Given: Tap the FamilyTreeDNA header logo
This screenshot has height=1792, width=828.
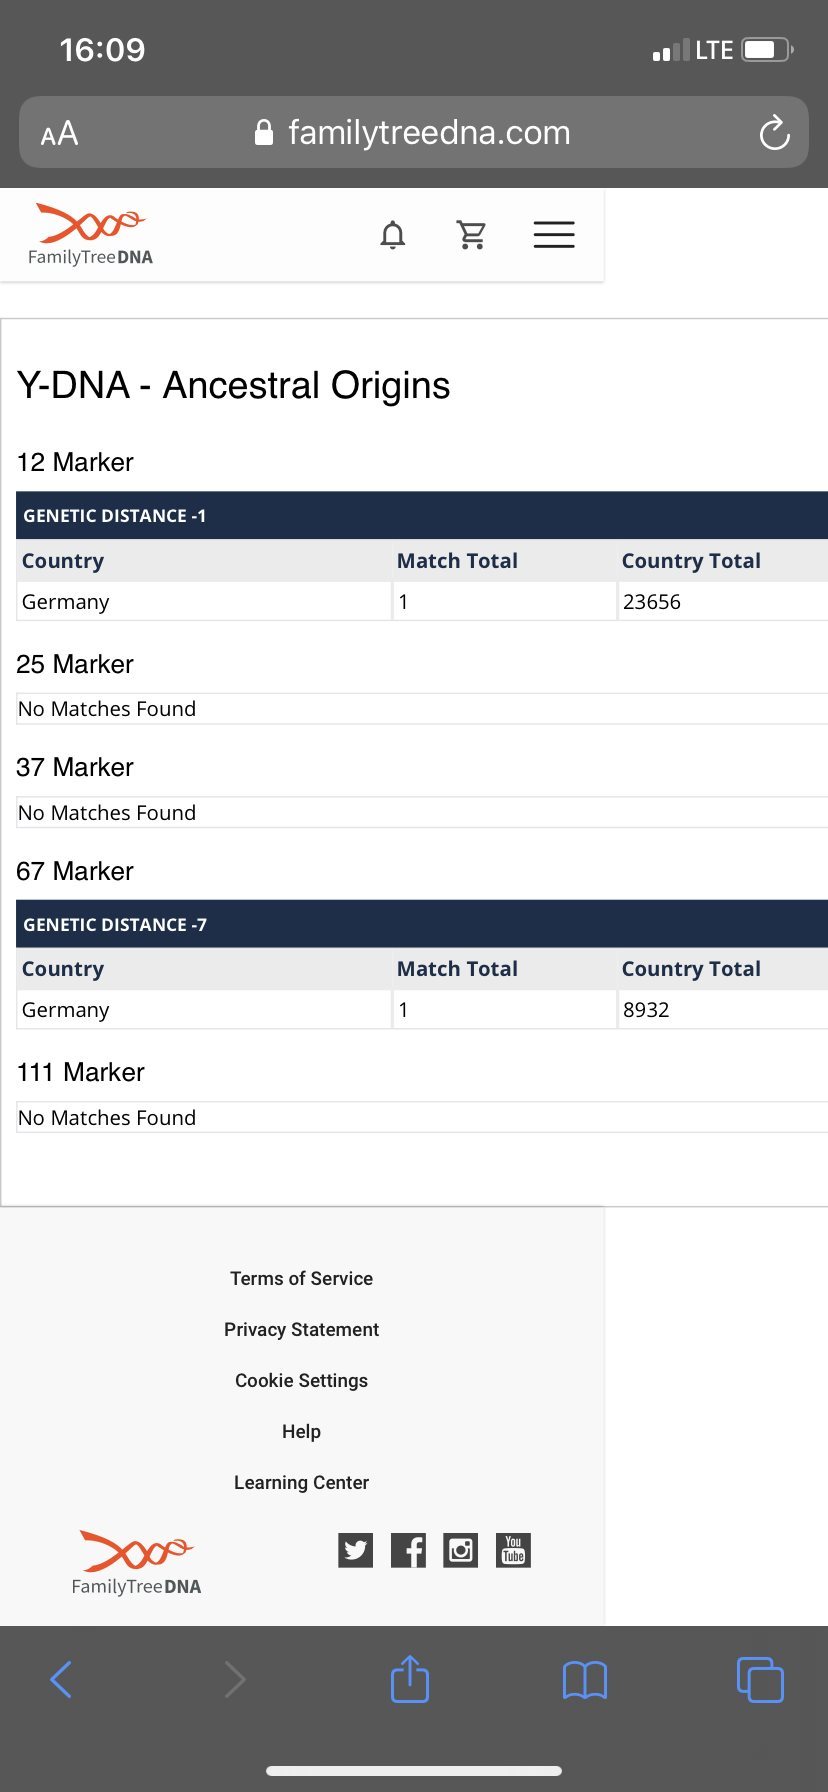Looking at the screenshot, I should [x=90, y=235].
